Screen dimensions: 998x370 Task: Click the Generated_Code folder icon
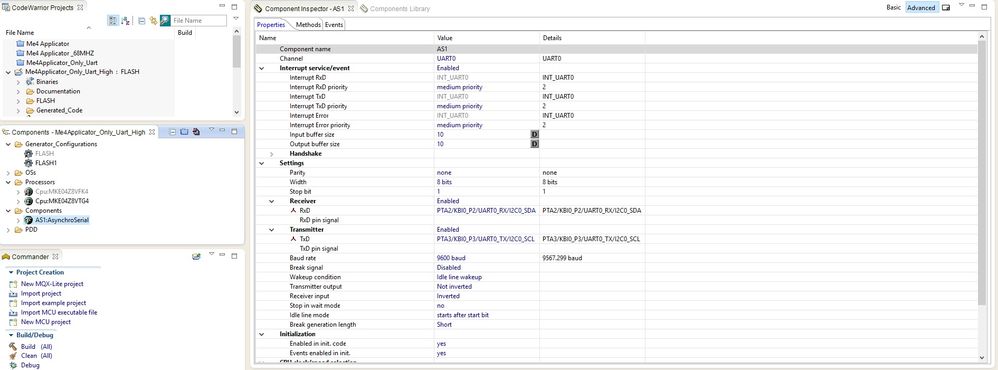[x=30, y=110]
